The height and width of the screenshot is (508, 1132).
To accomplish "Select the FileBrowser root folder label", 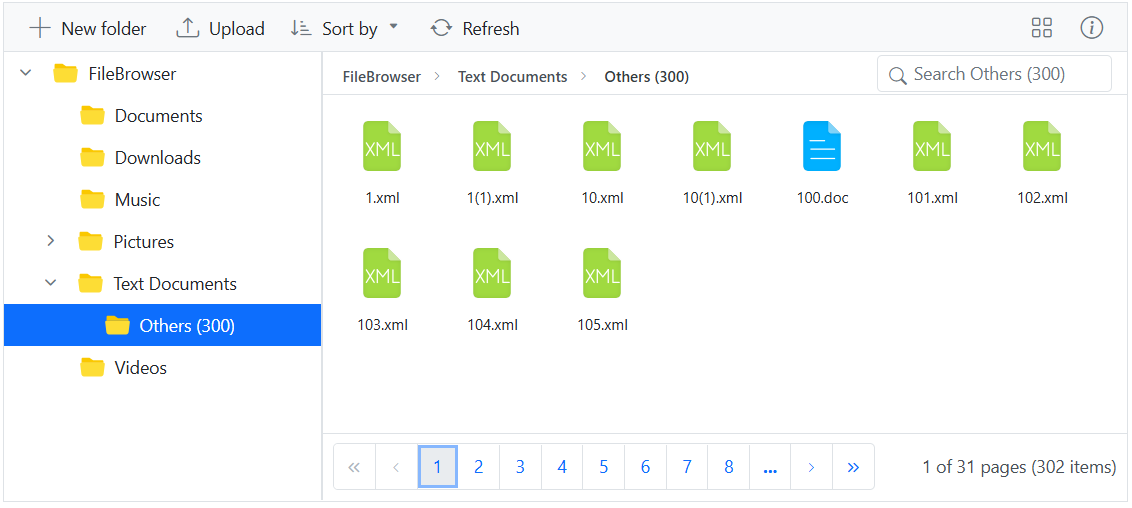I will click(x=132, y=74).
